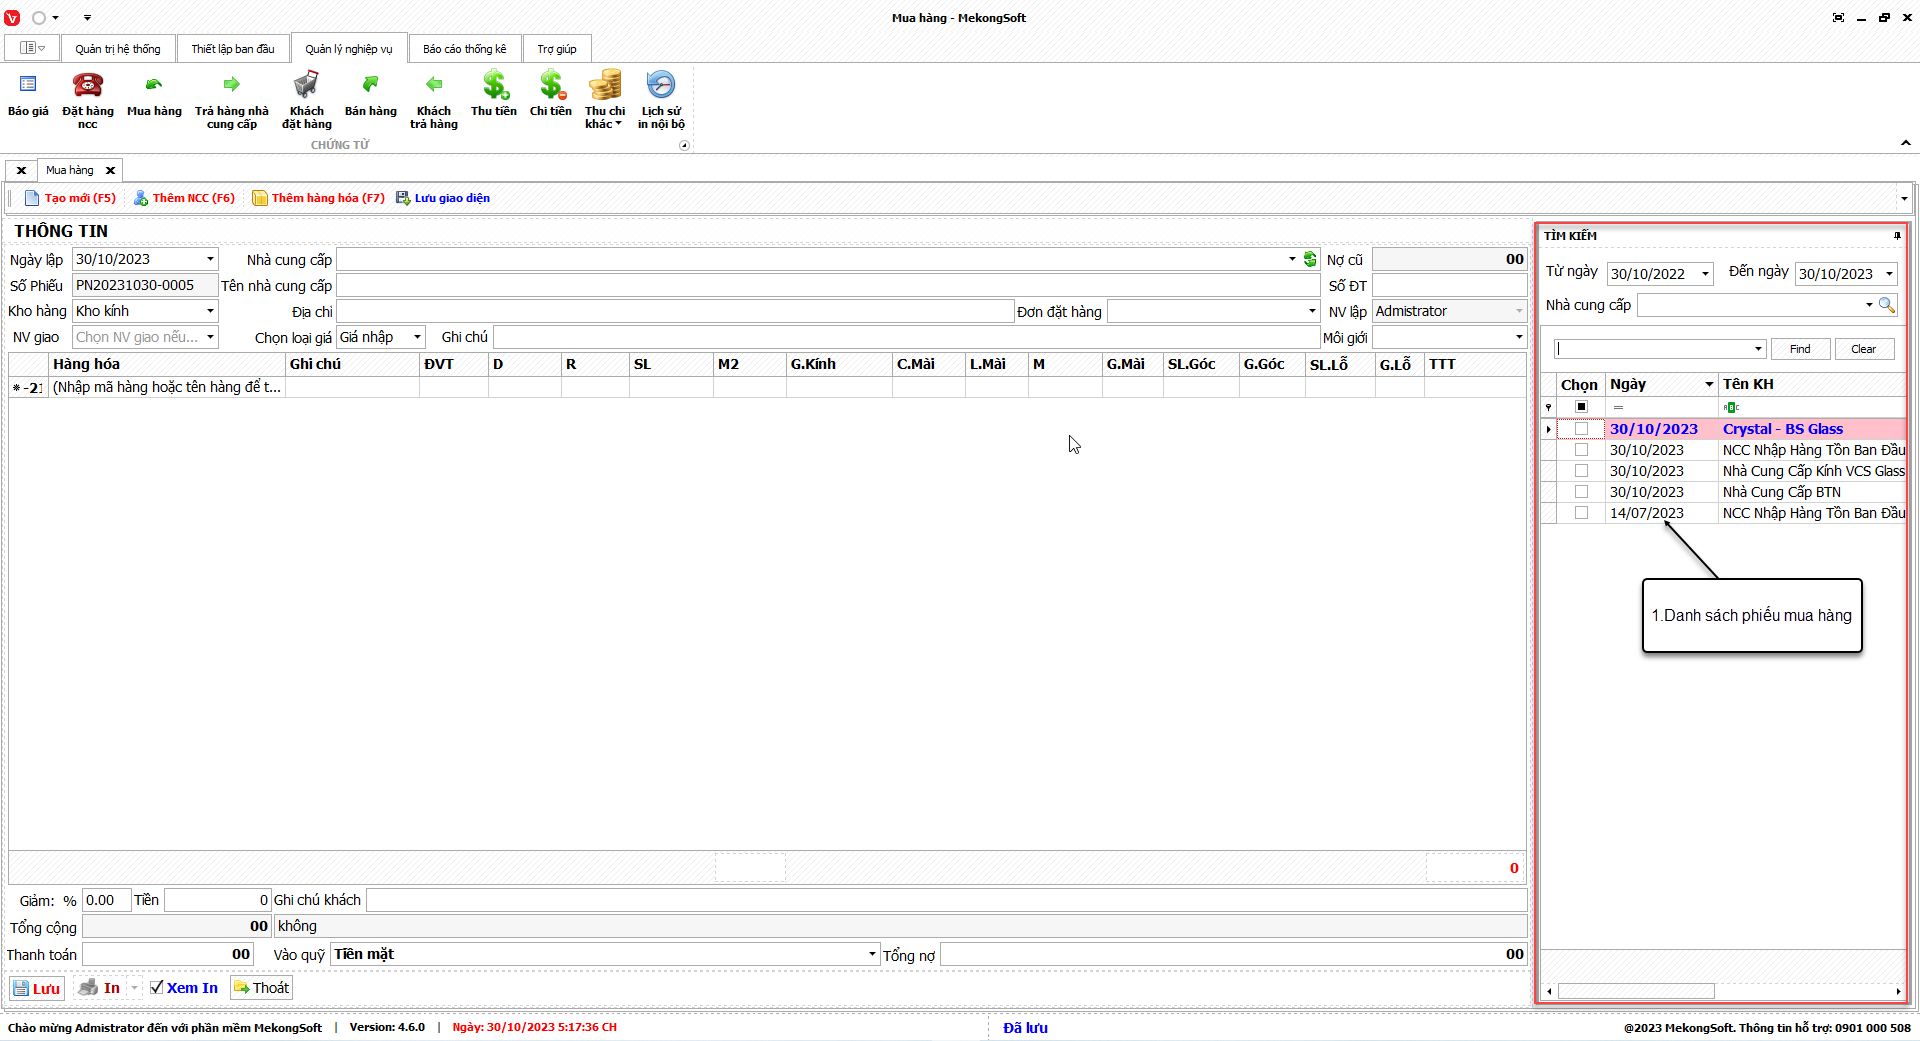Click magnifier icon in Tìm kiếm panel
The width and height of the screenshot is (1920, 1041).
click(x=1886, y=305)
